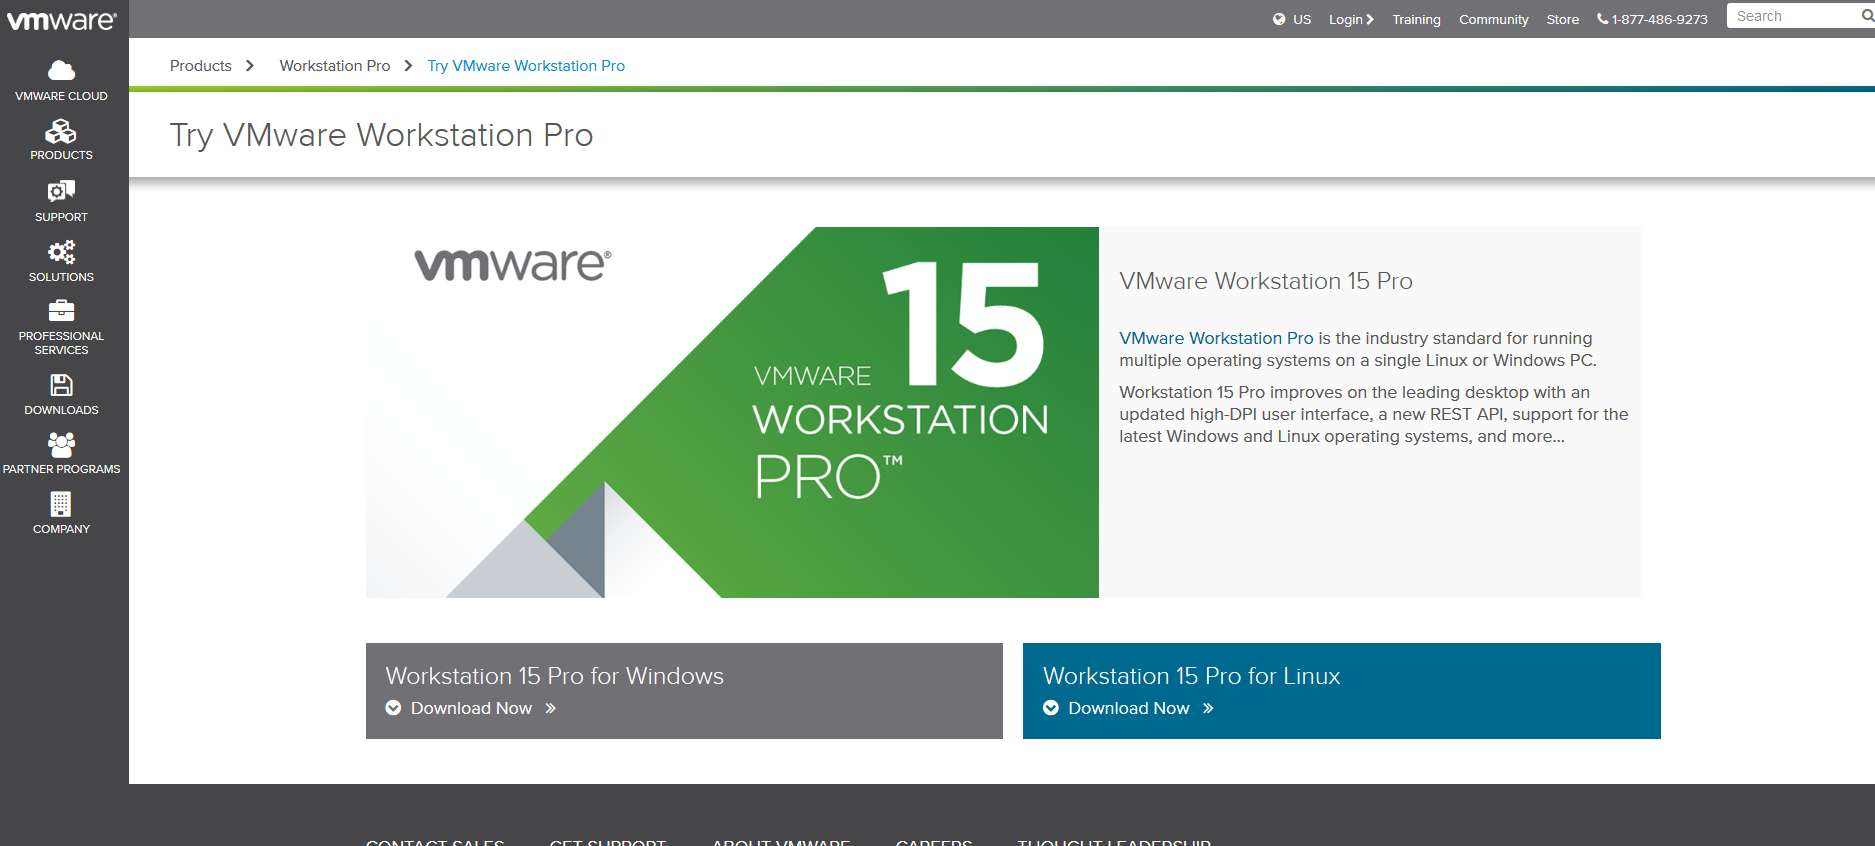Click the chevron after Products breadcrumb

[x=250, y=66]
